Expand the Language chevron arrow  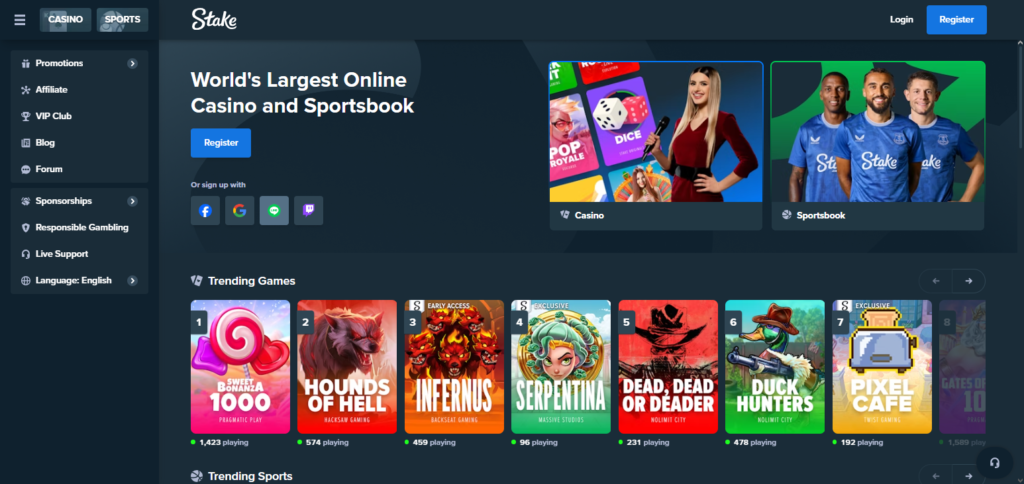point(133,280)
